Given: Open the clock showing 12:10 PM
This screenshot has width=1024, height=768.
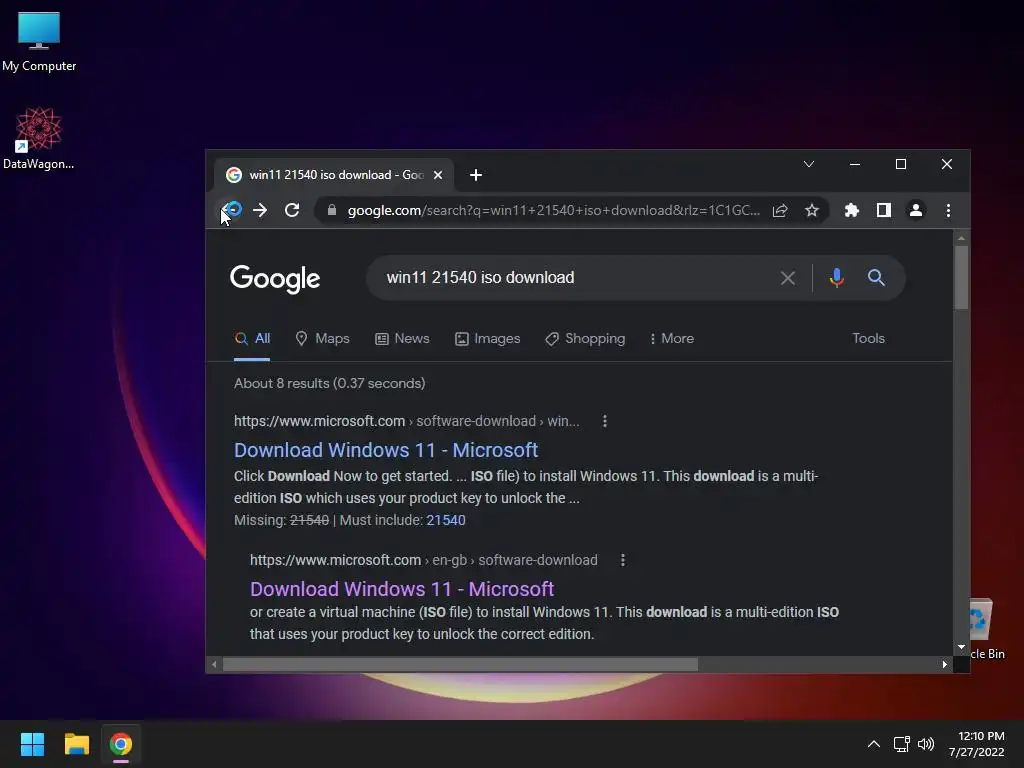Looking at the screenshot, I should pyautogui.click(x=977, y=744).
